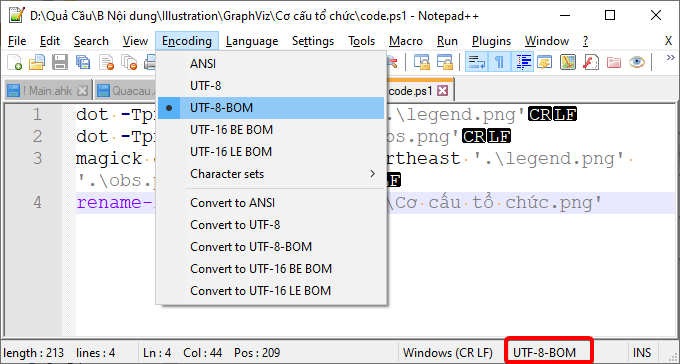Click the New file toolbar icon
680x364 pixels.
click(x=14, y=62)
